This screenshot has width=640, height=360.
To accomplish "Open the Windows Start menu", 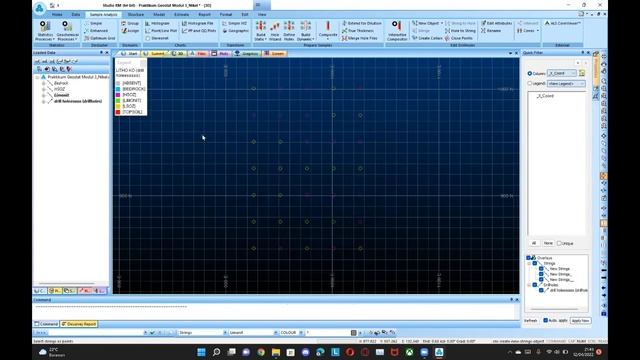I will coord(201,352).
